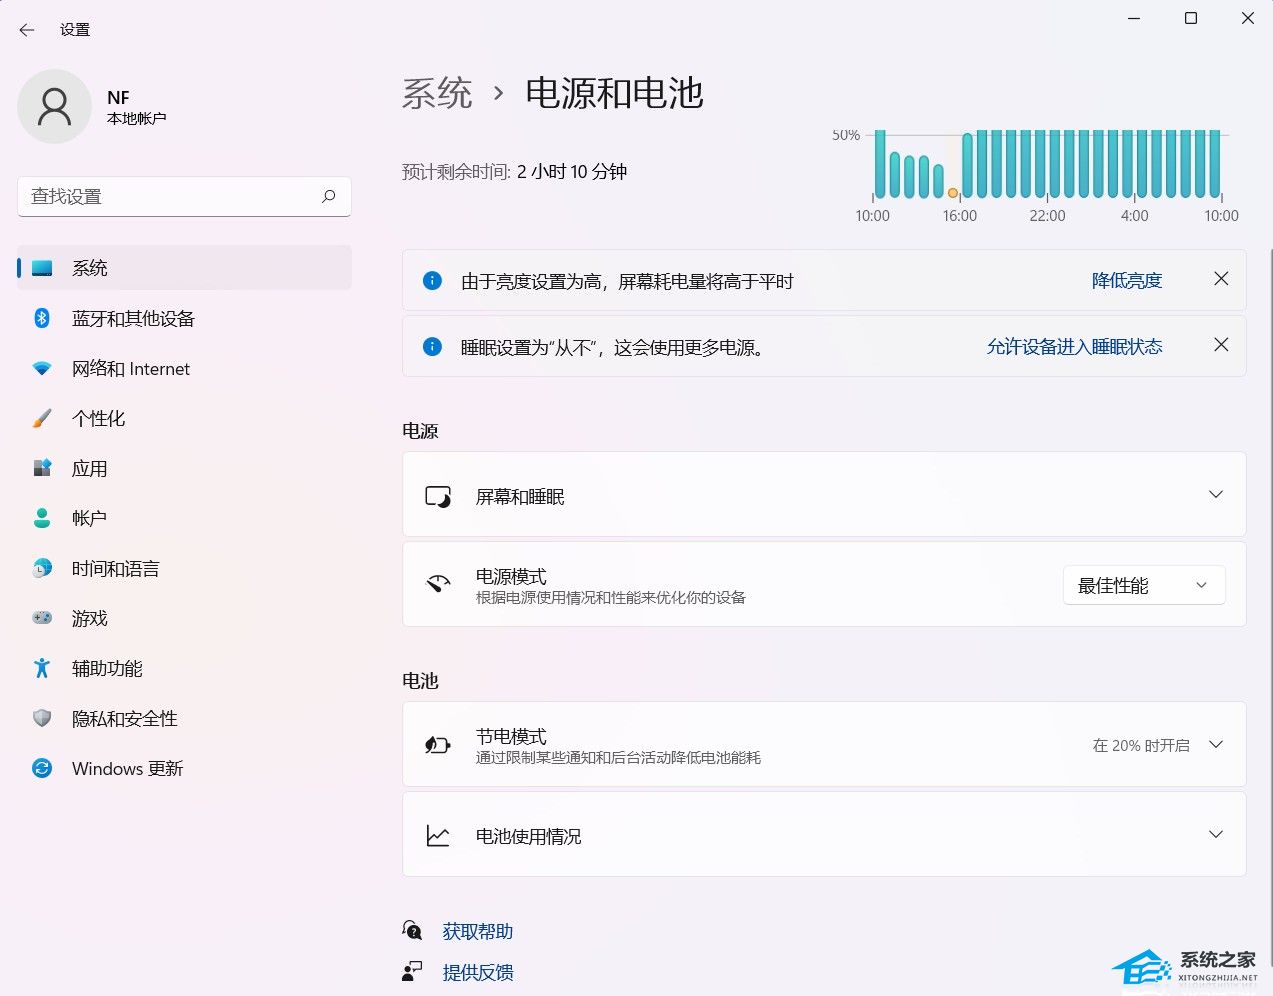Open 辅助功能 settings
Viewport: 1273px width, 996px height.
point(185,668)
